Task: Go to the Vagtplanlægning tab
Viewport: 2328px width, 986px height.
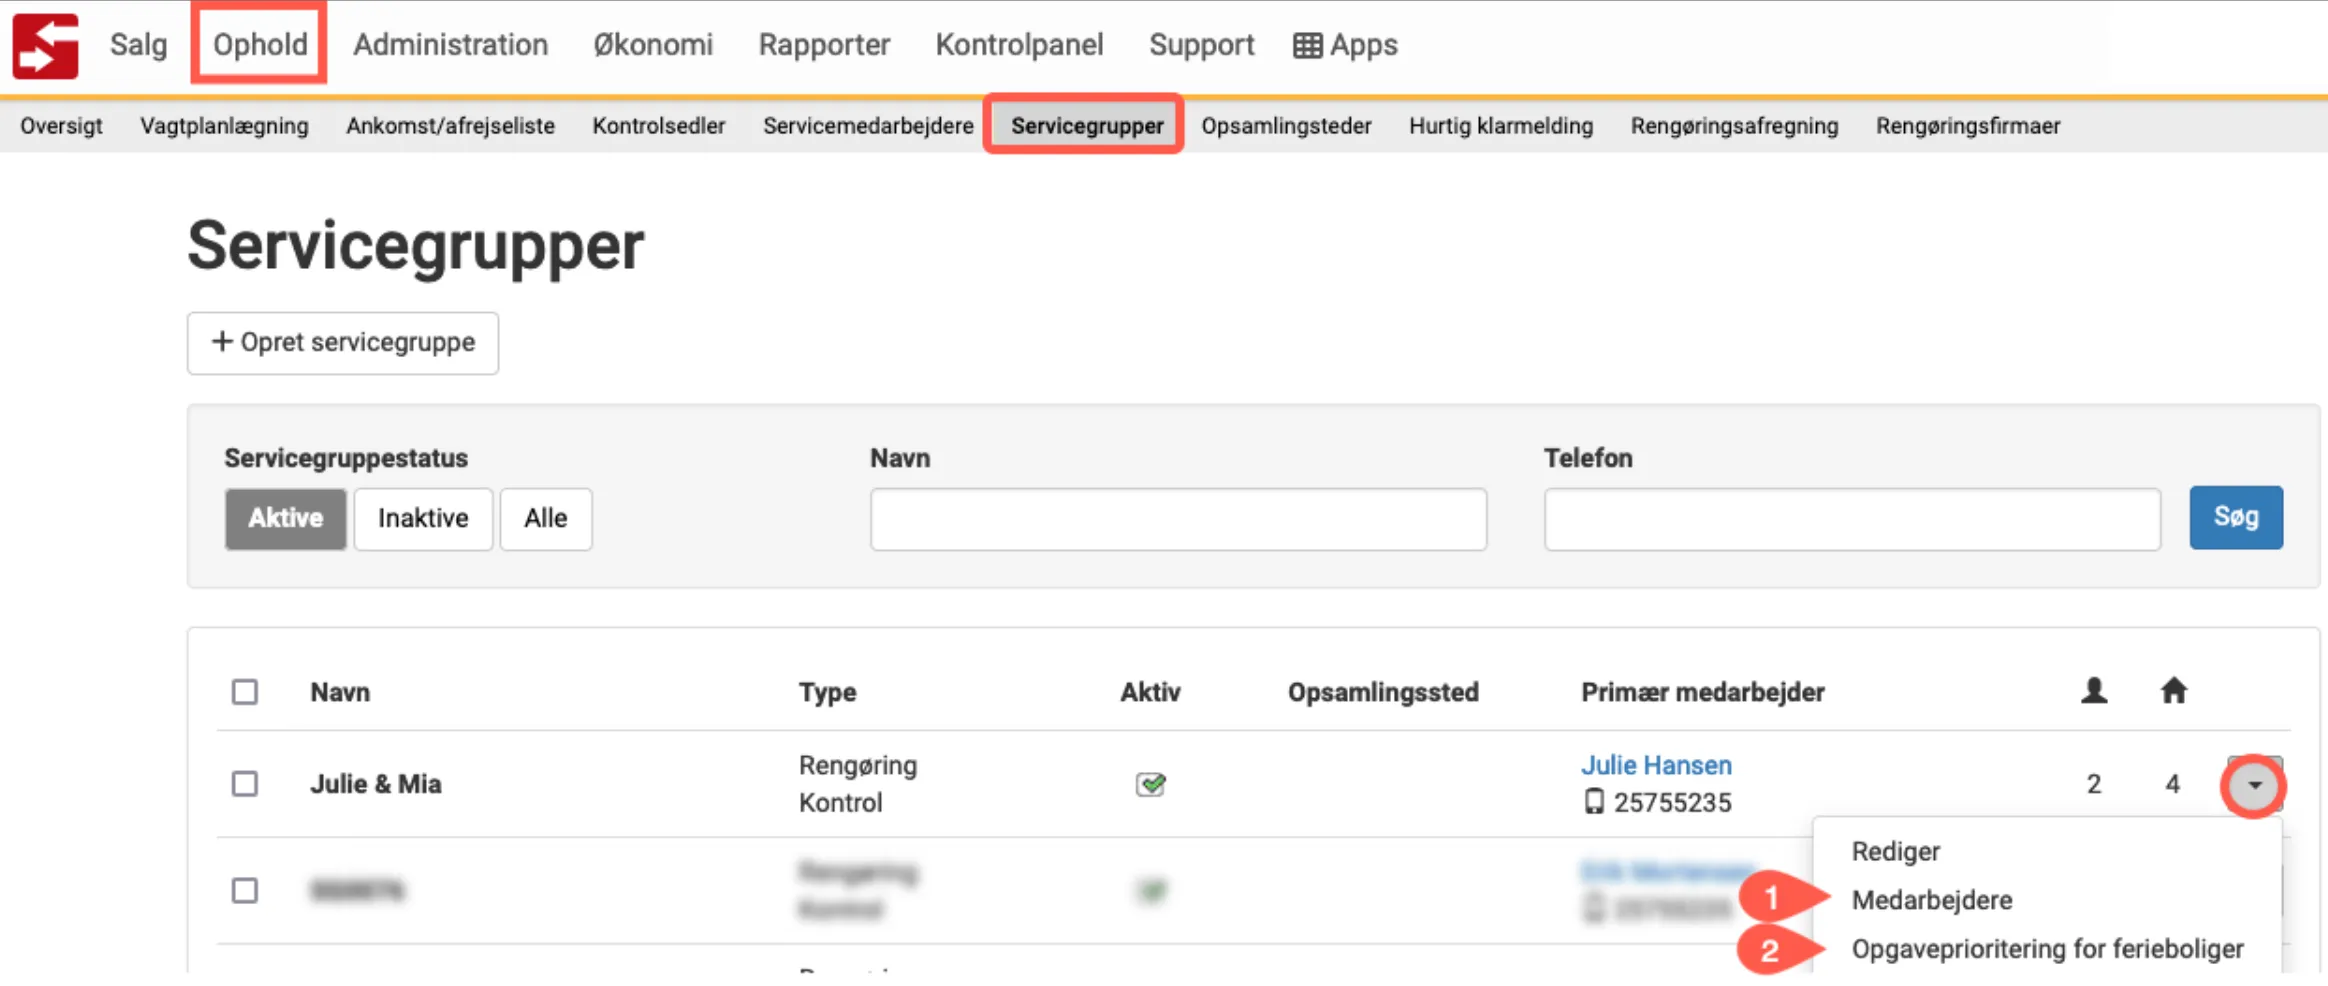Action: [x=224, y=126]
